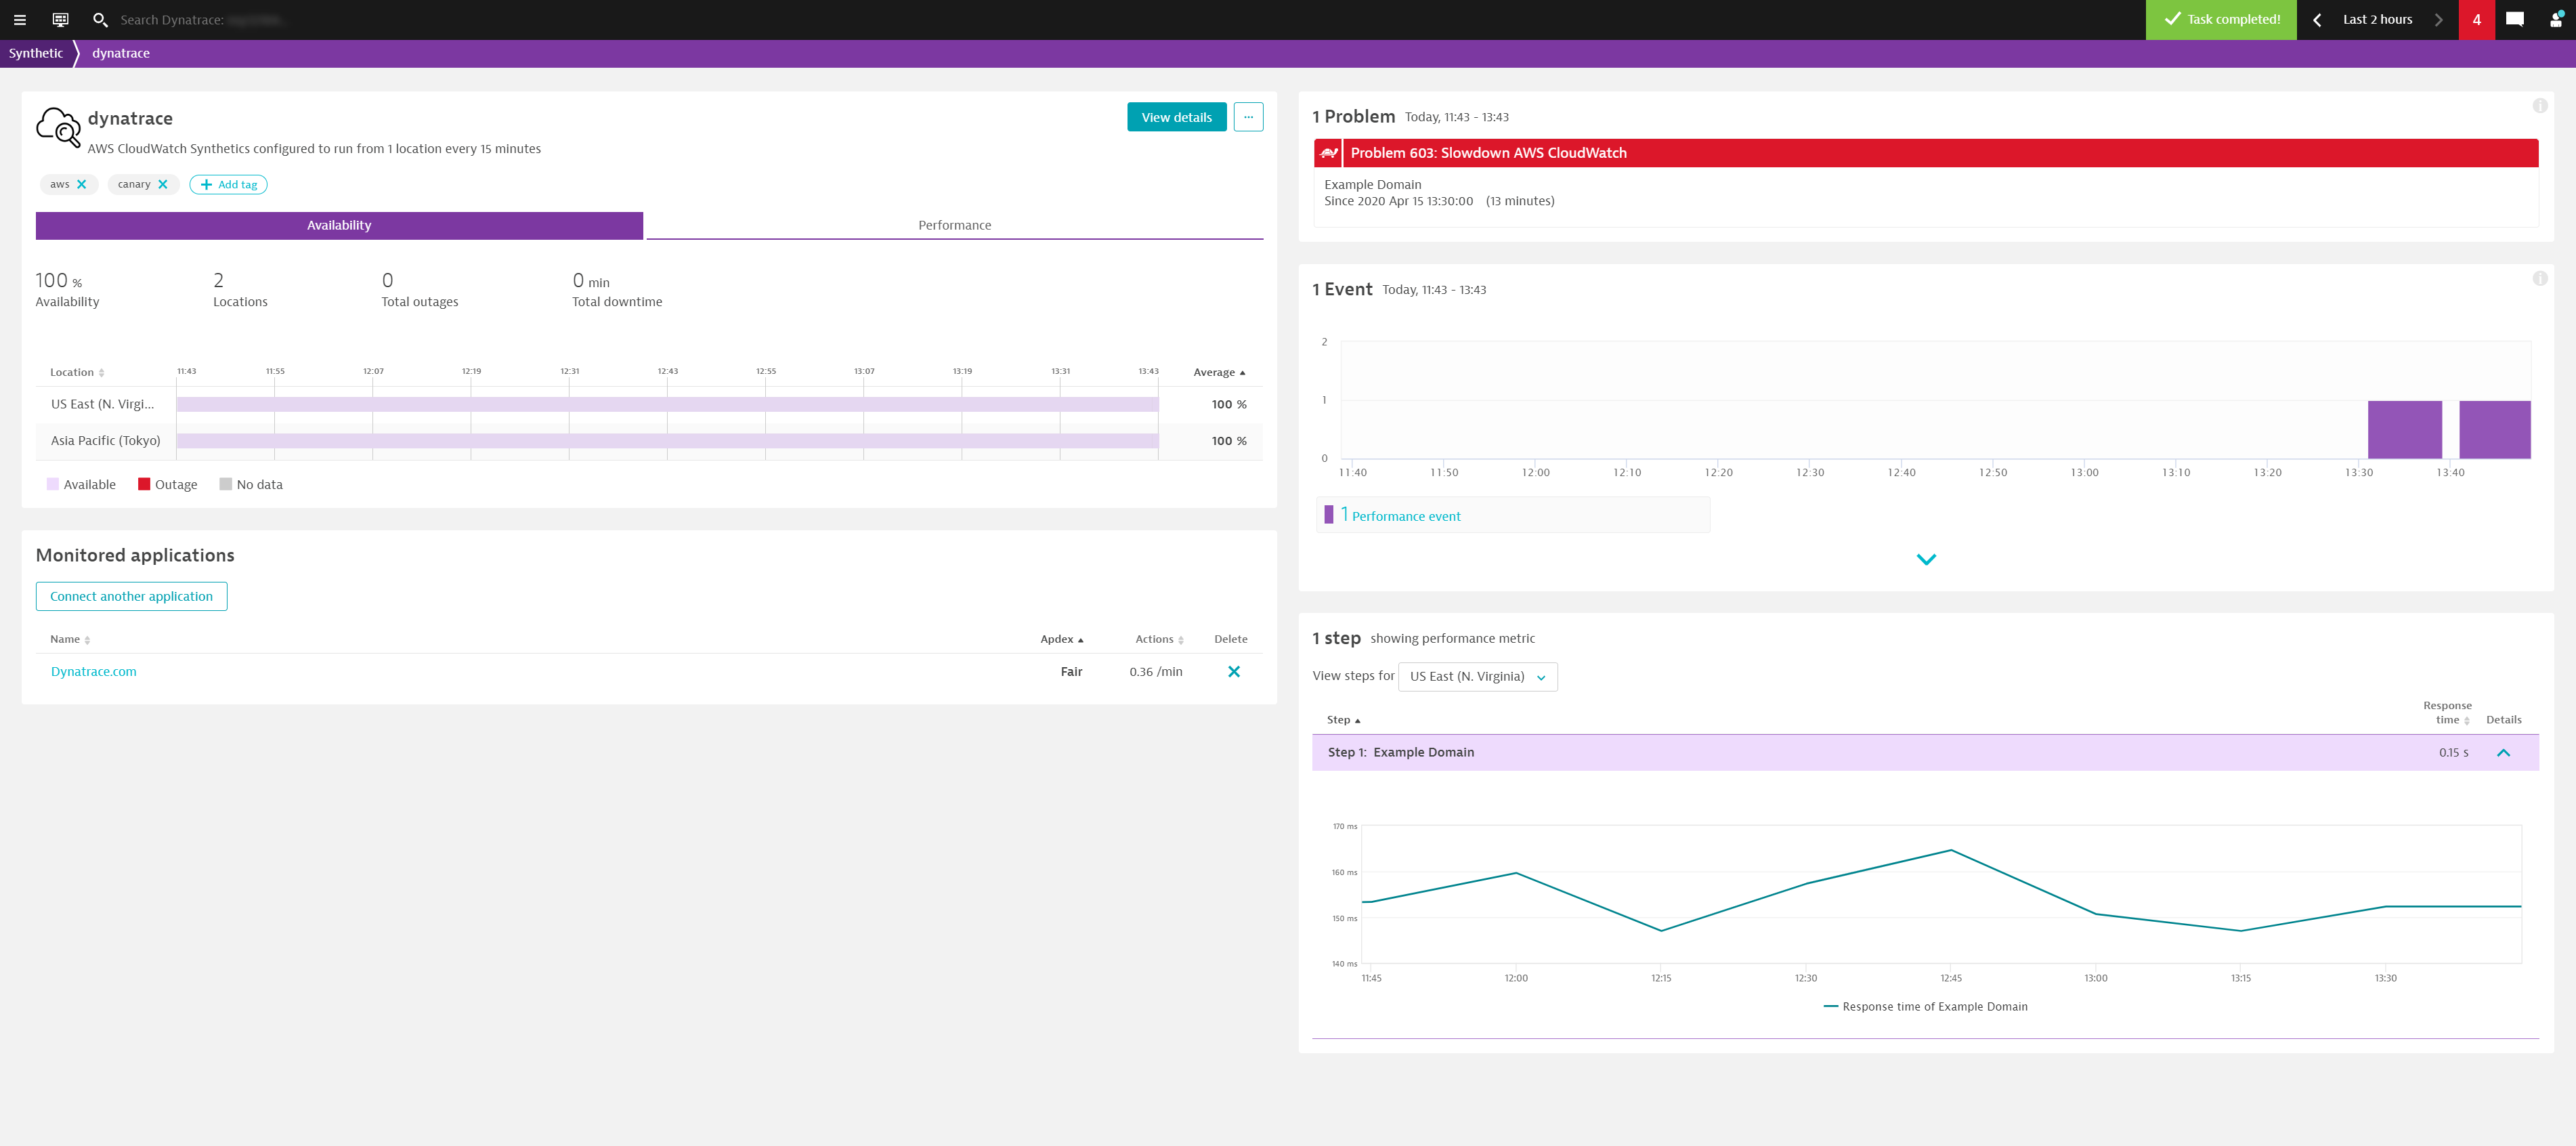Image resolution: width=2576 pixels, height=1146 pixels.
Task: Go to next timeframe arrow
Action: 2438,19
